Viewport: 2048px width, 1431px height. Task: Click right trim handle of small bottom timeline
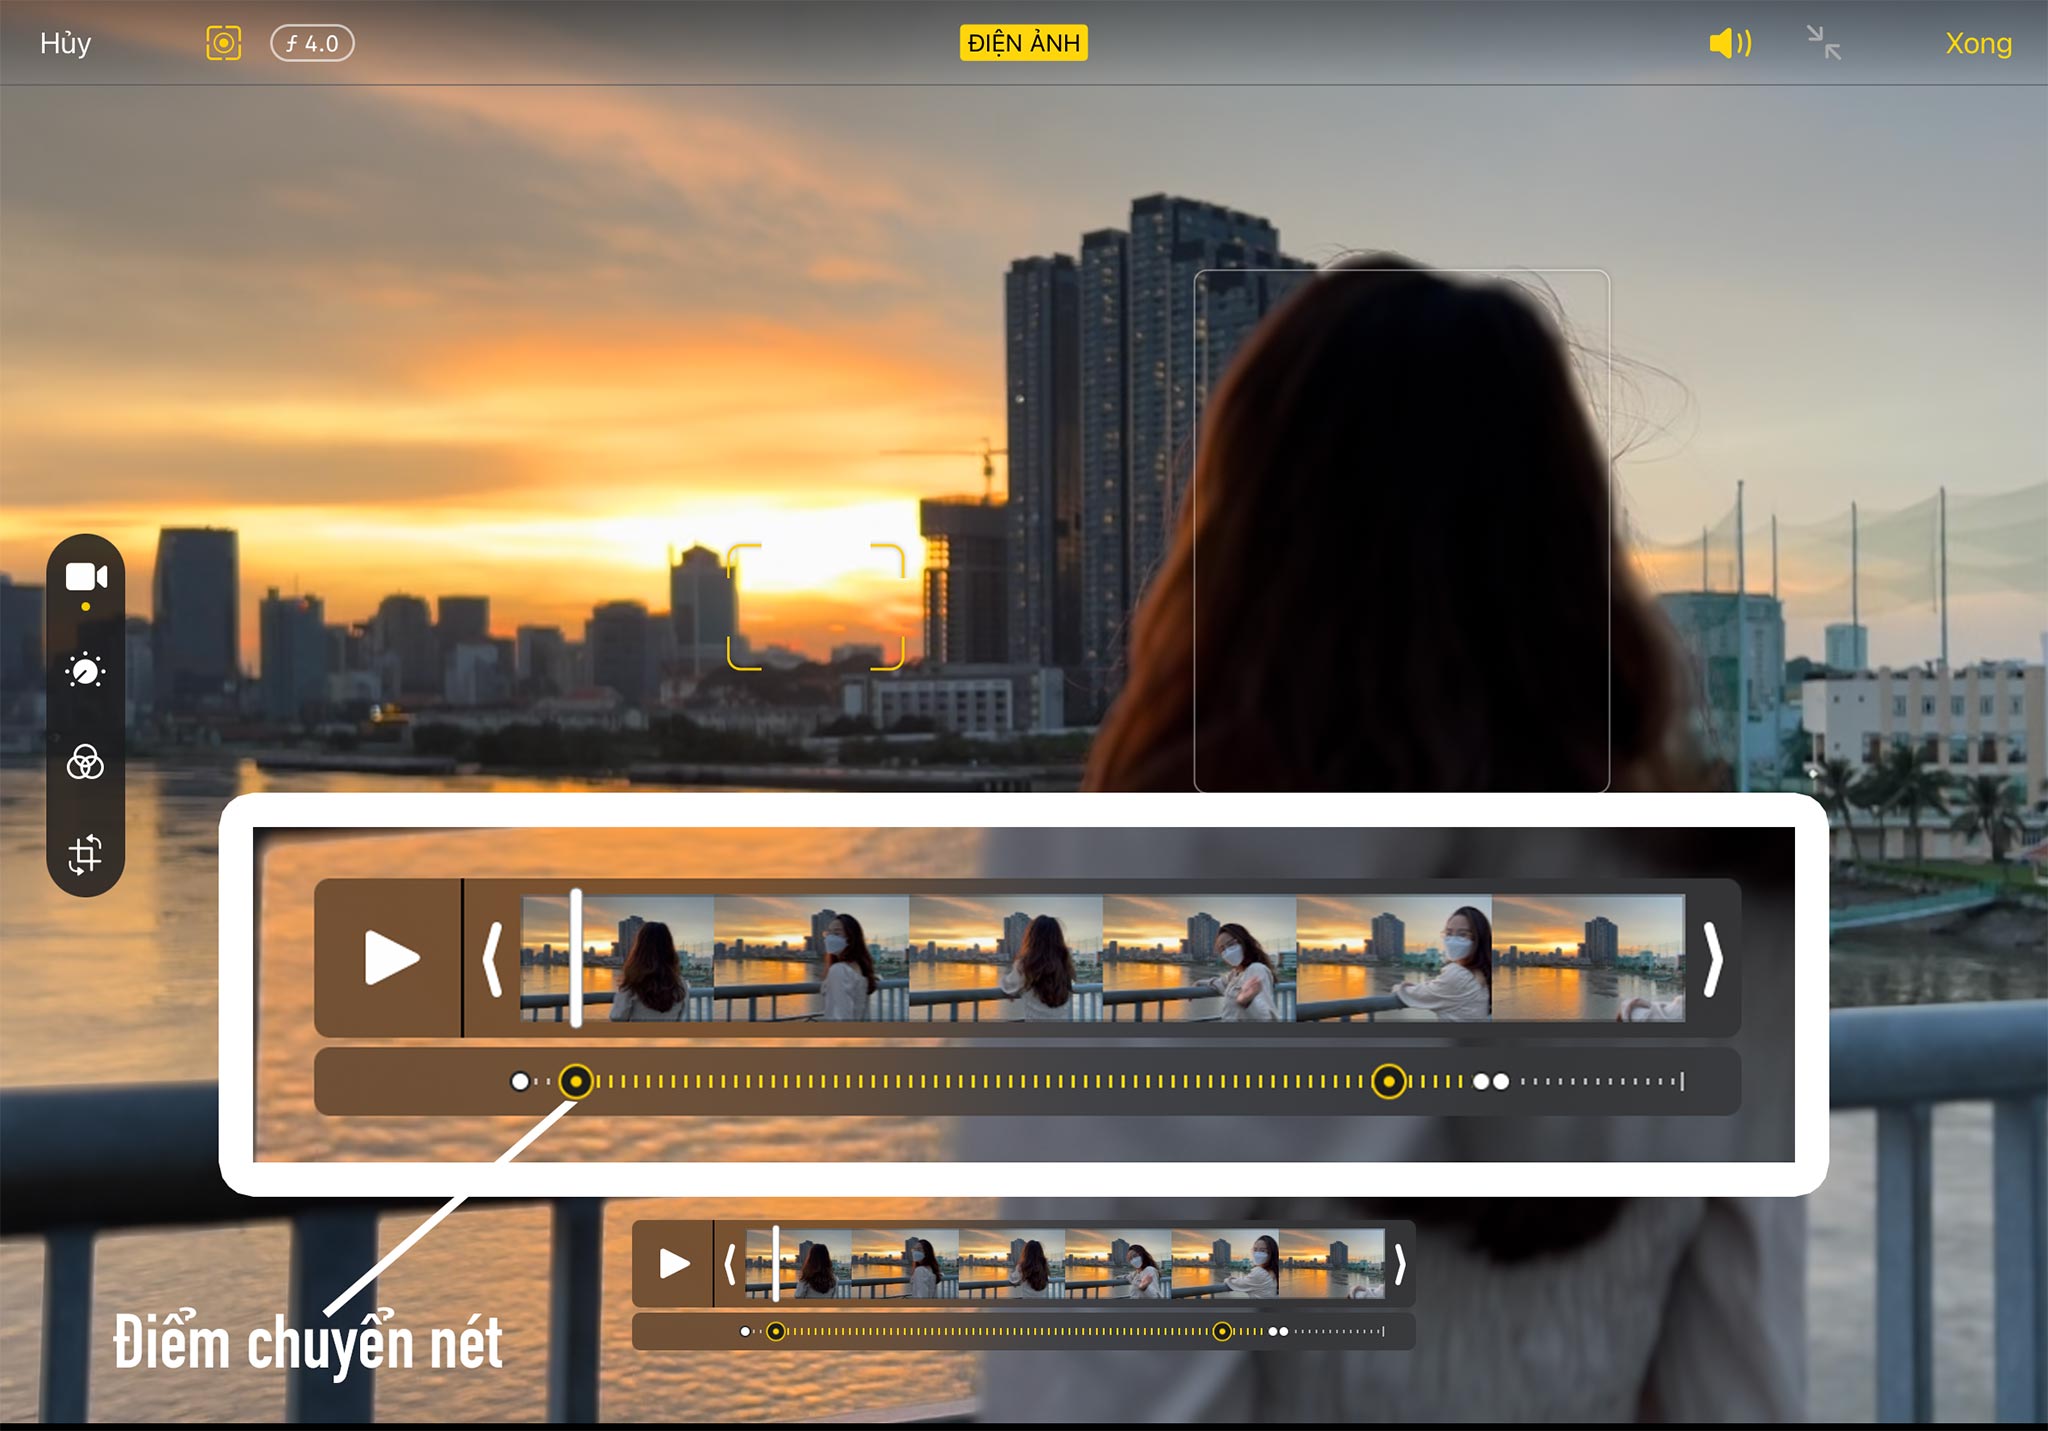[1400, 1264]
